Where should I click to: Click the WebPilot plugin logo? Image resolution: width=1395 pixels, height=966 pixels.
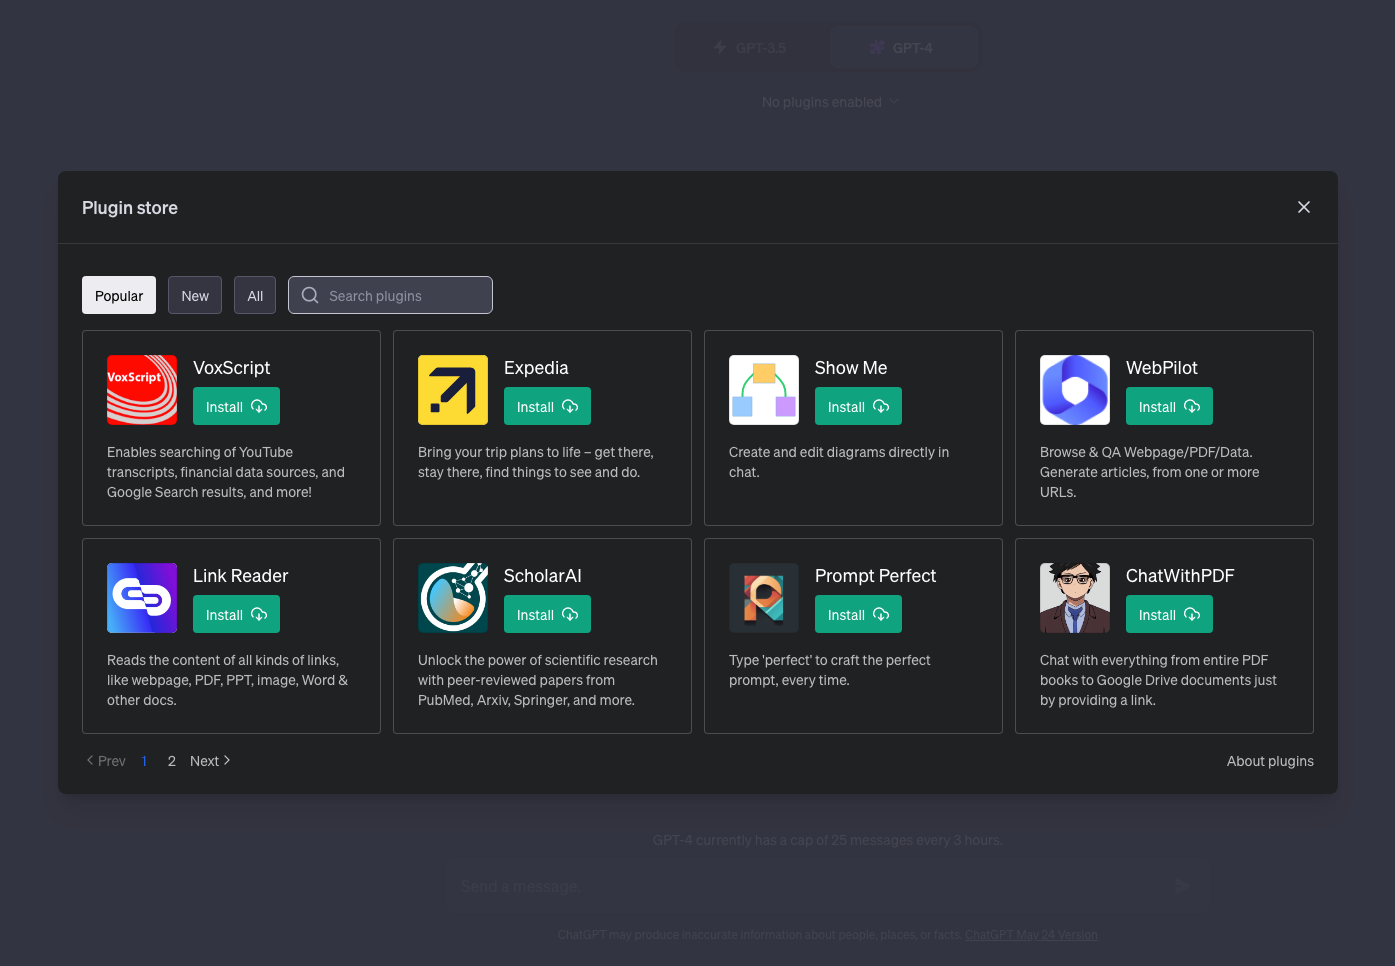[1075, 390]
